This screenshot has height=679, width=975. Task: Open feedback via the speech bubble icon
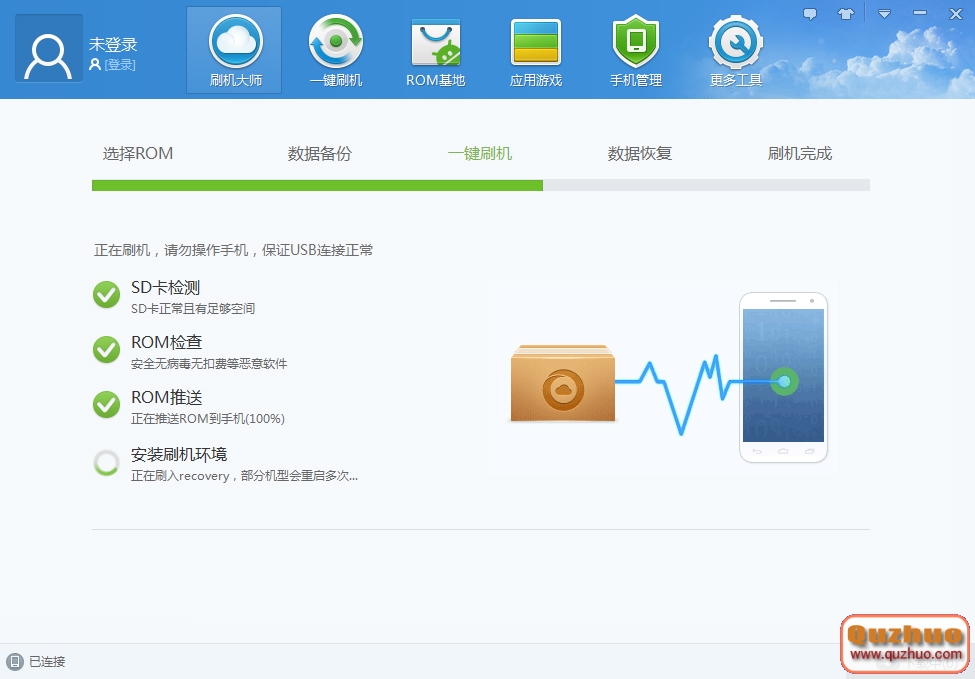(x=811, y=13)
